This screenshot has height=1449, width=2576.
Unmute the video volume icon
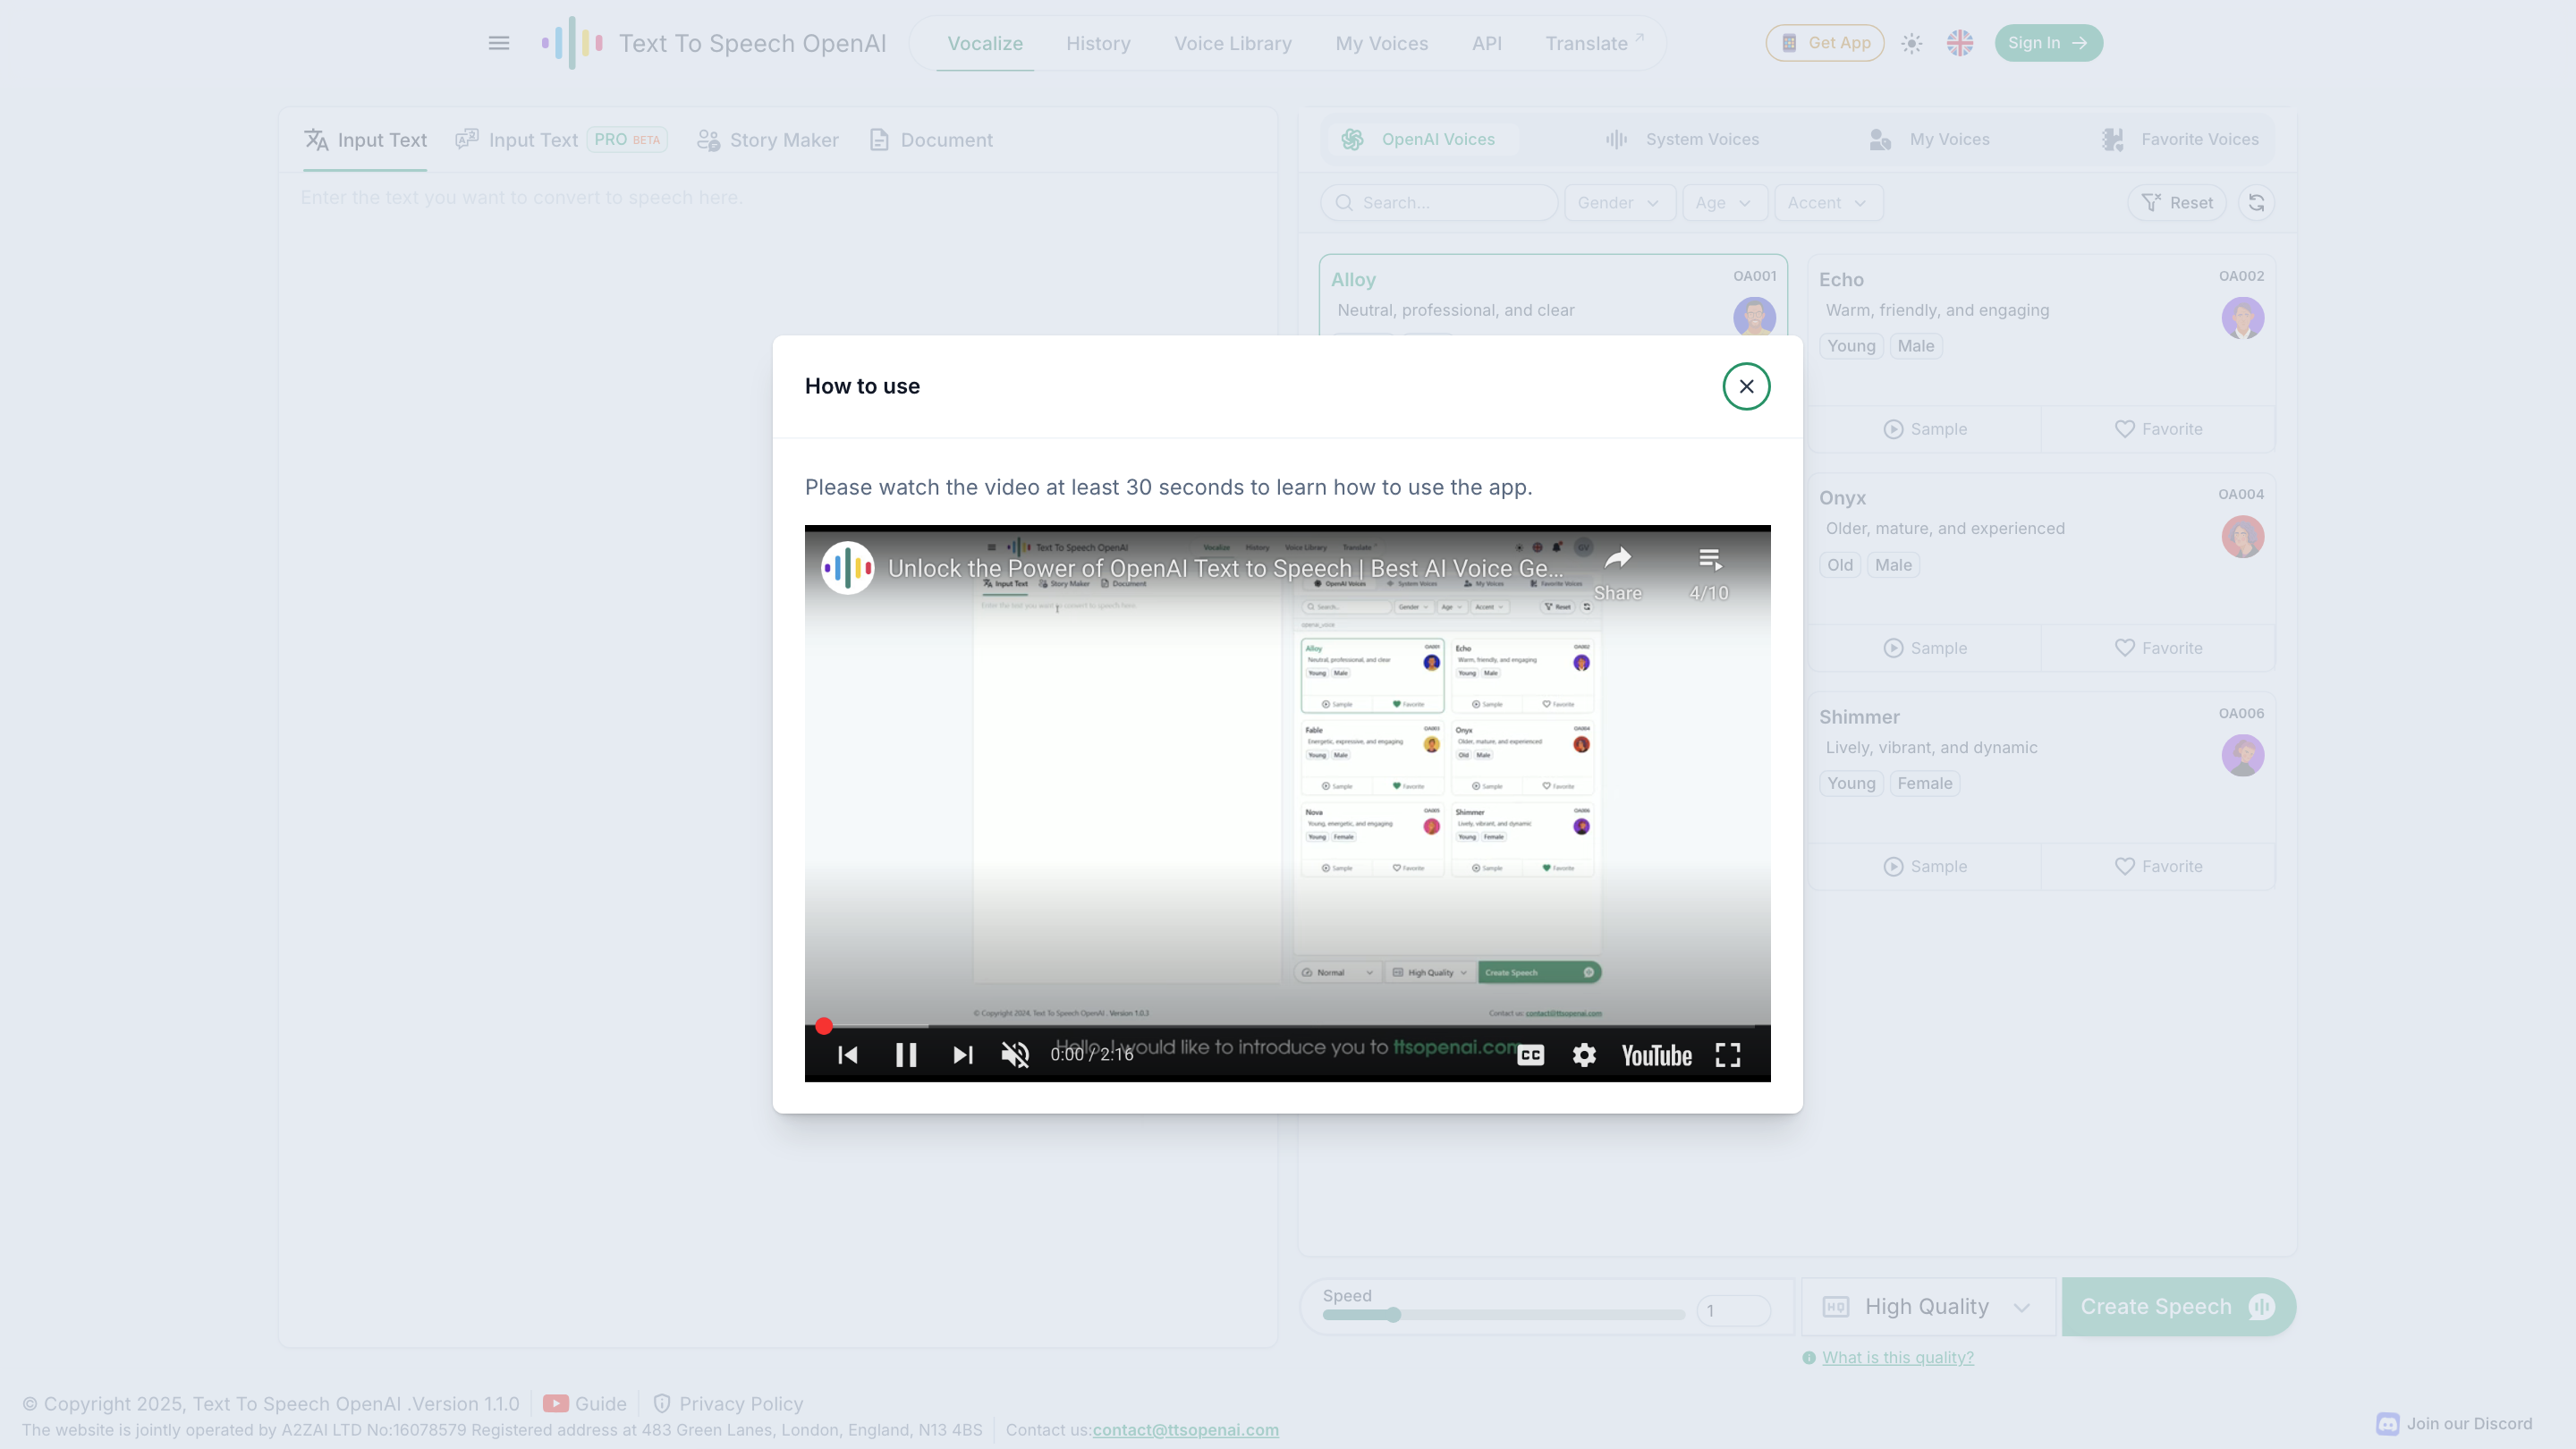click(x=1015, y=1055)
